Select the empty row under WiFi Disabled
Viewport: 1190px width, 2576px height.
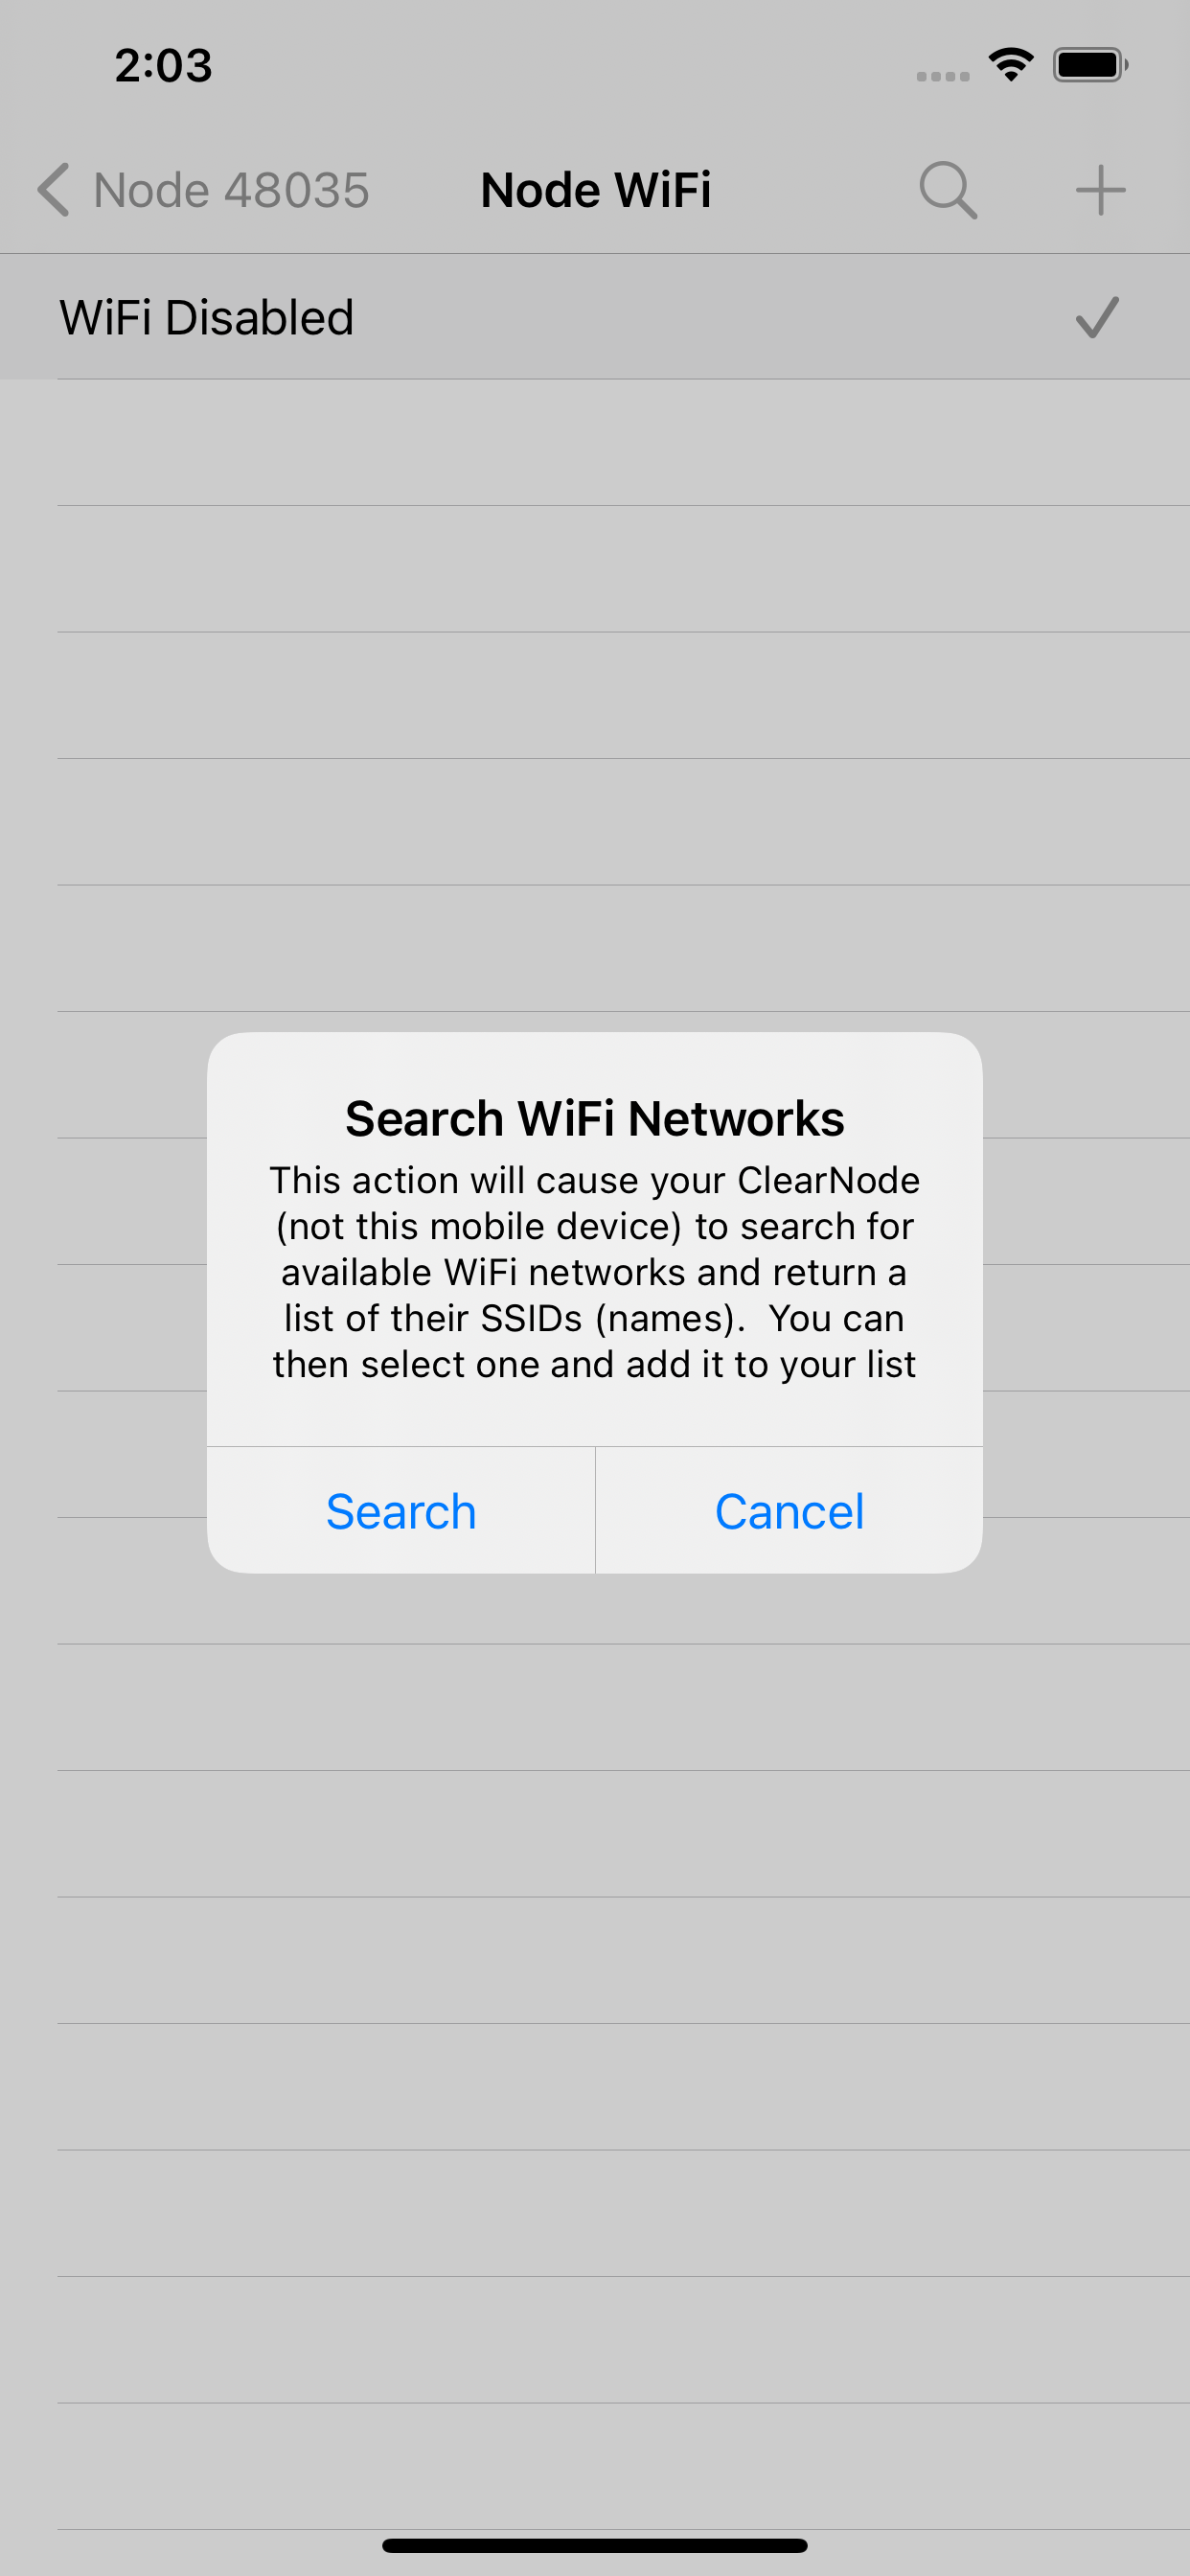595,443
